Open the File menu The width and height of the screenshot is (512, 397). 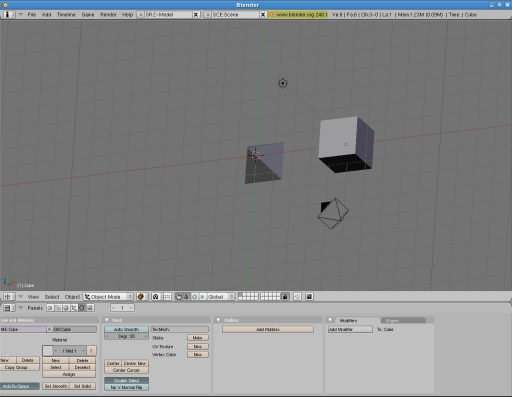coord(32,15)
